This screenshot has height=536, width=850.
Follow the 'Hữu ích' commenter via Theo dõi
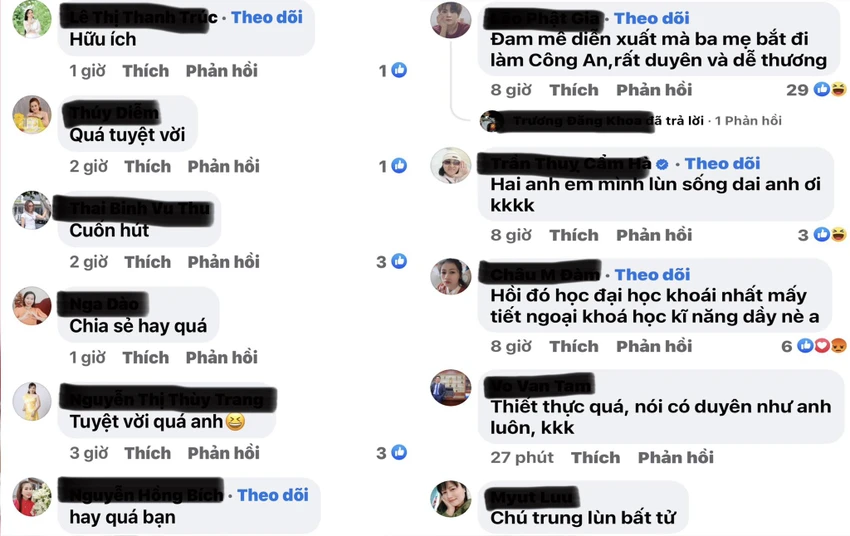[267, 17]
